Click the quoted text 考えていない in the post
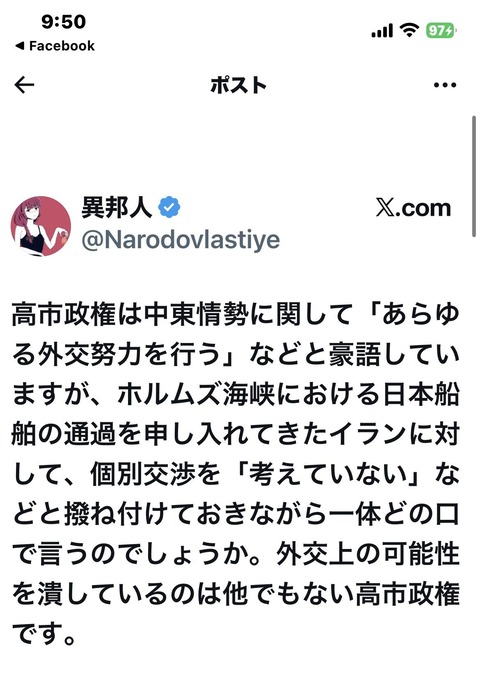Image resolution: width=480 pixels, height=686 pixels. point(328,474)
